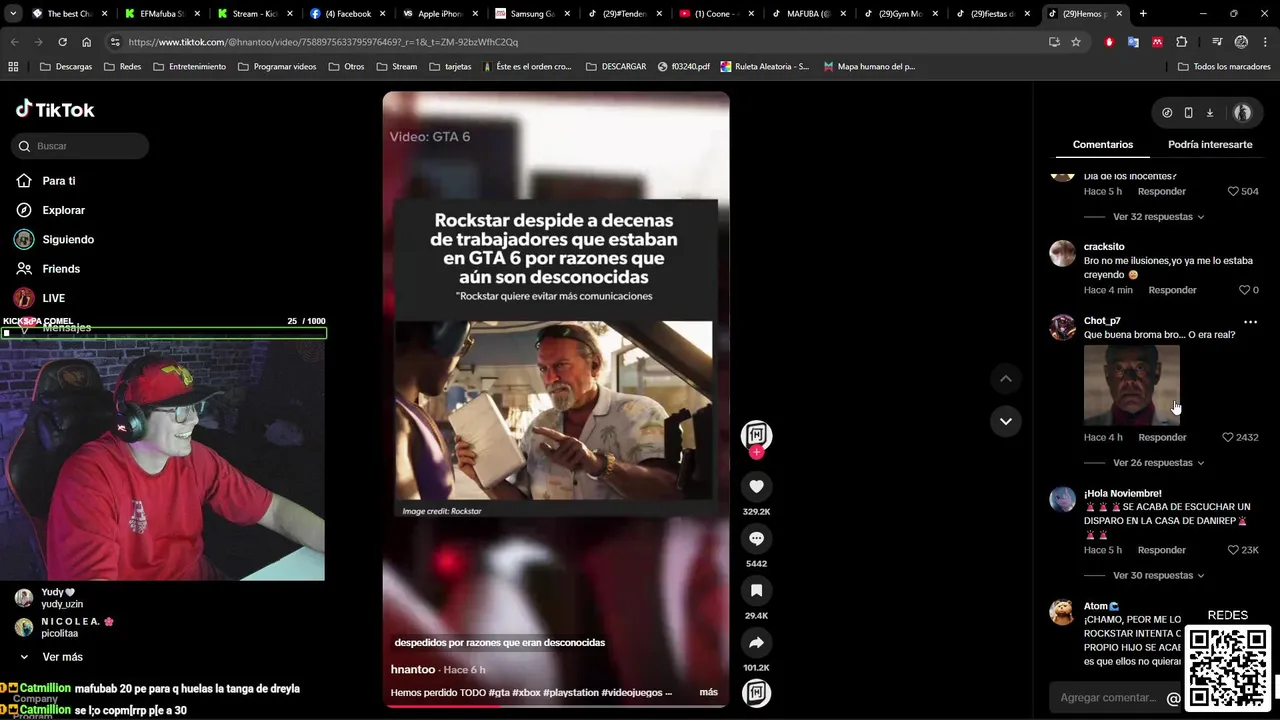Open the download icon in the top-right pill
Image resolution: width=1280 pixels, height=720 pixels.
coord(1209,113)
